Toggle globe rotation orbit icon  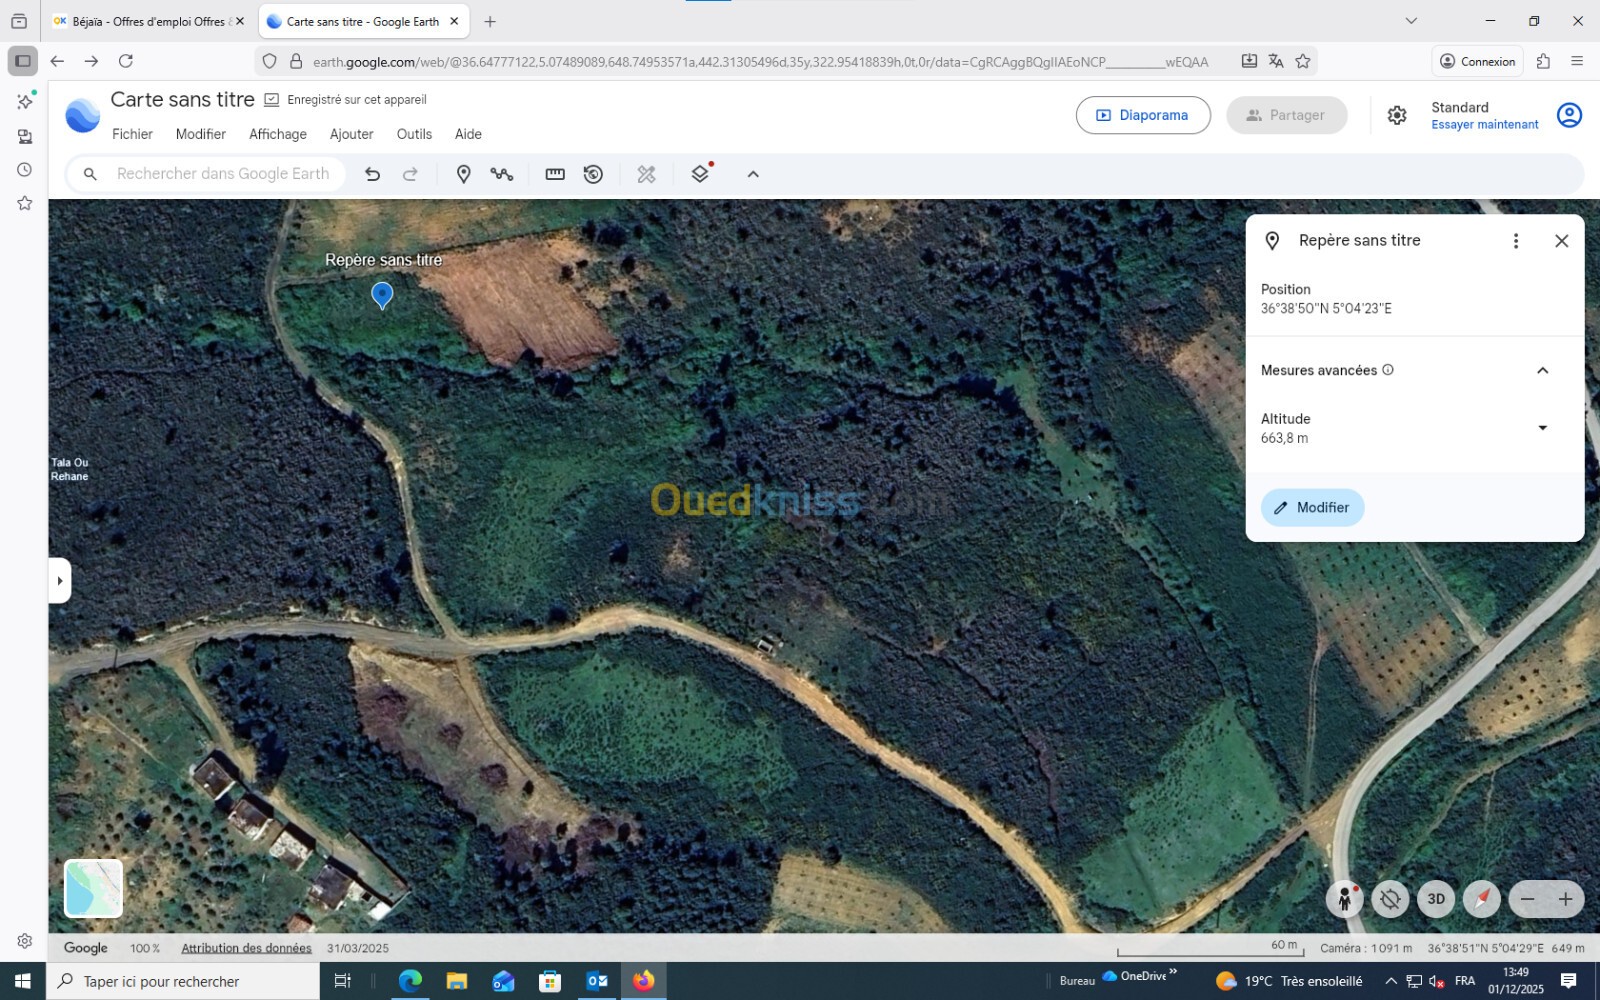point(1390,899)
